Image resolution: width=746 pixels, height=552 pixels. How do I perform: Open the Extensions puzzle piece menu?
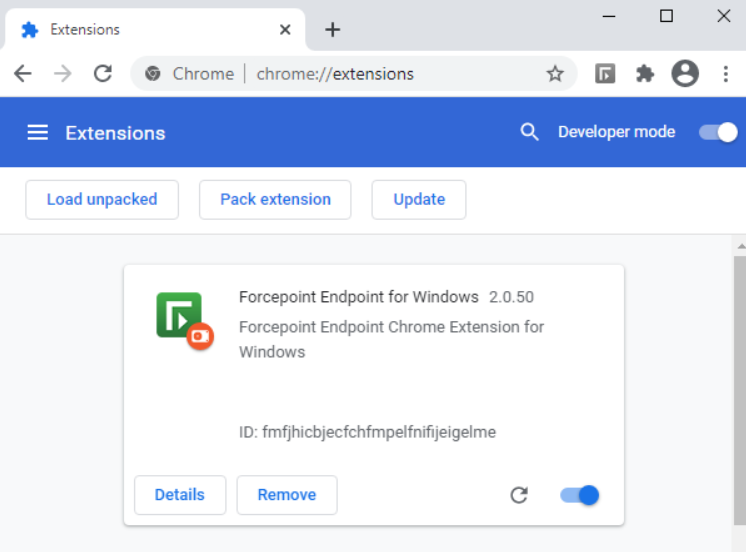(x=645, y=73)
